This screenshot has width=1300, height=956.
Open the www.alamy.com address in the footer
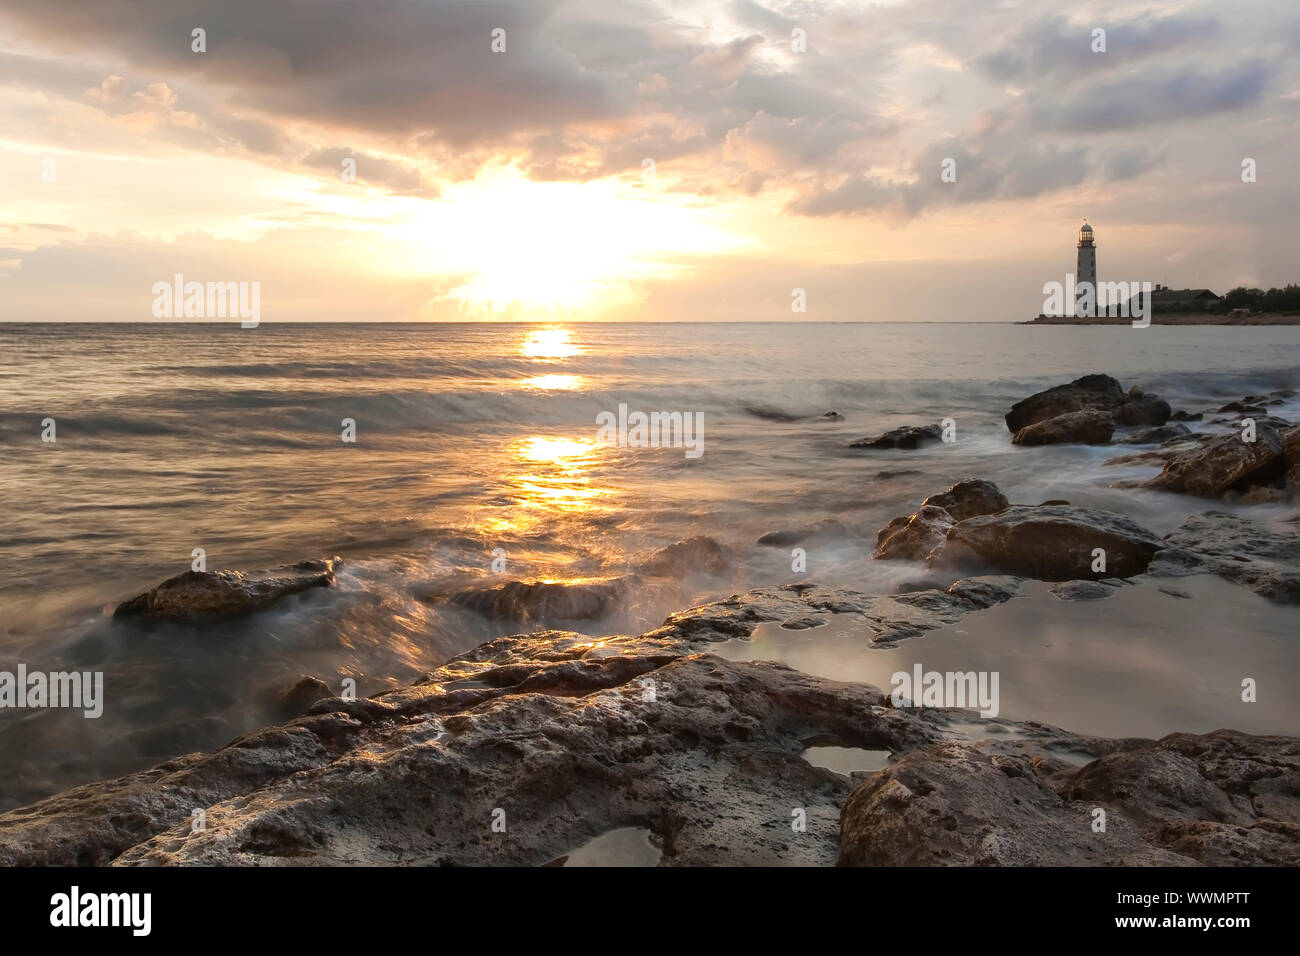pyautogui.click(x=1184, y=924)
